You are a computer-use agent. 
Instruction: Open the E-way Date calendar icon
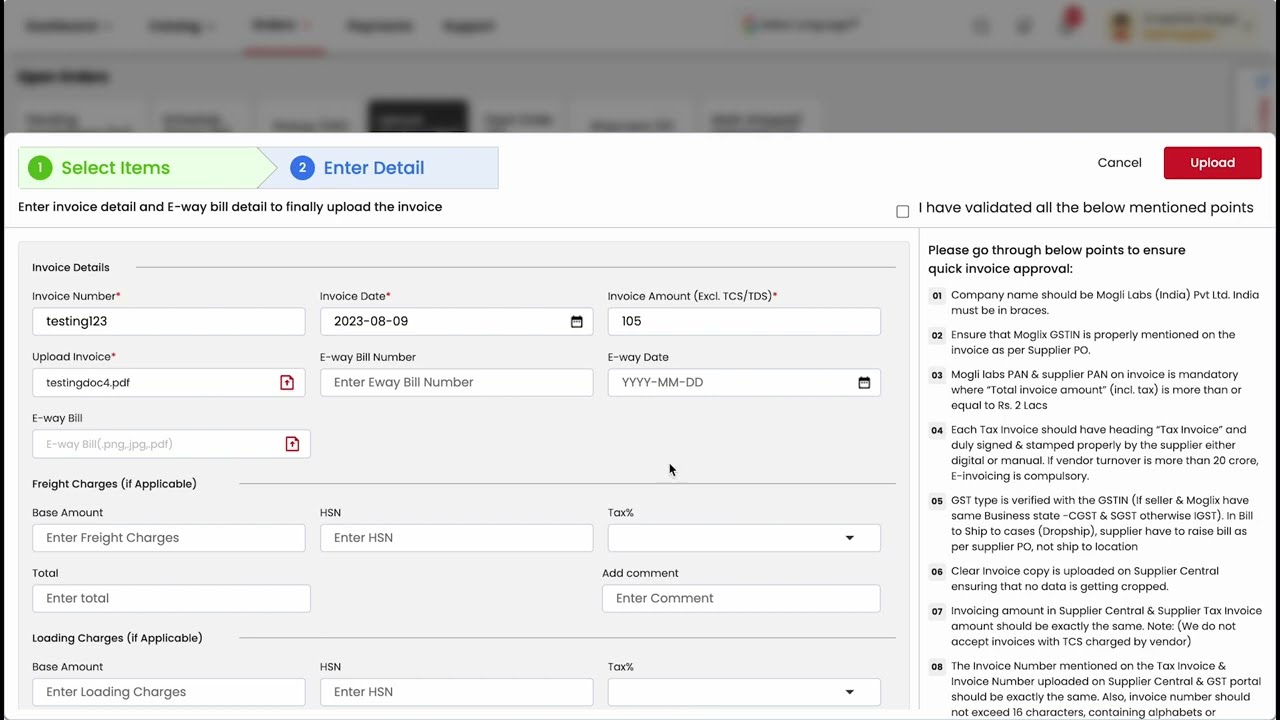tap(864, 382)
